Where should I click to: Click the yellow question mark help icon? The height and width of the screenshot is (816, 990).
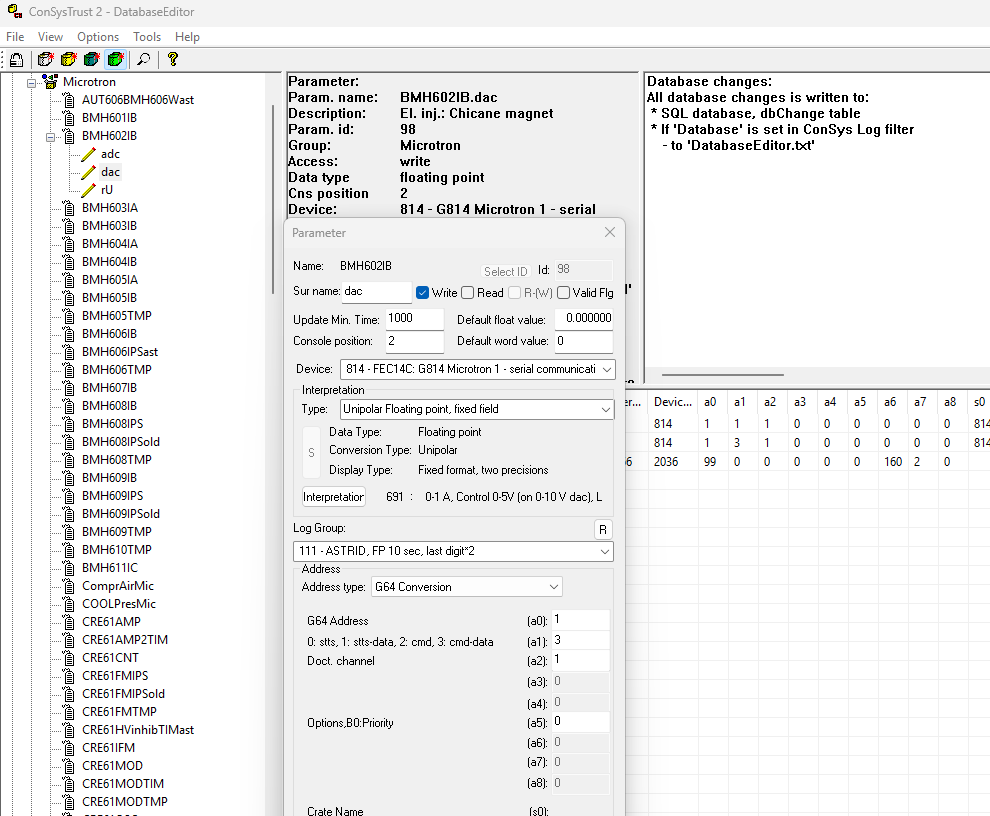(172, 60)
